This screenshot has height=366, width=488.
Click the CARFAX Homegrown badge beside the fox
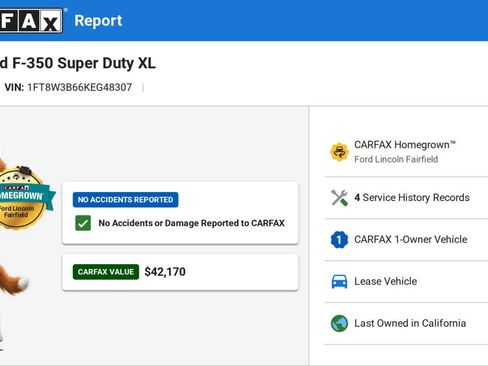tap(26, 197)
